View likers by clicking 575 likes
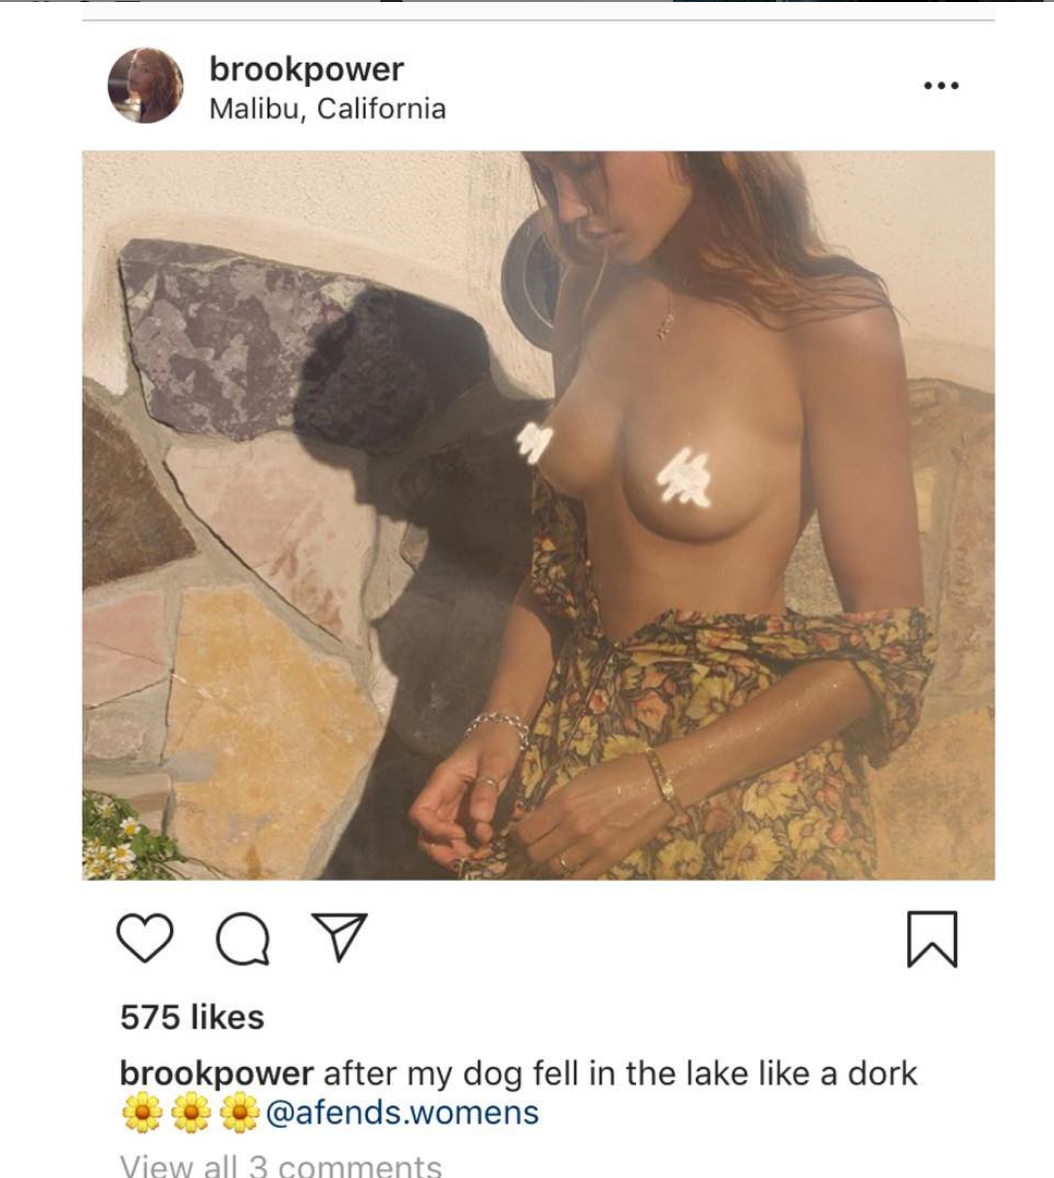Screen dimensions: 1054x1178 pos(192,1018)
